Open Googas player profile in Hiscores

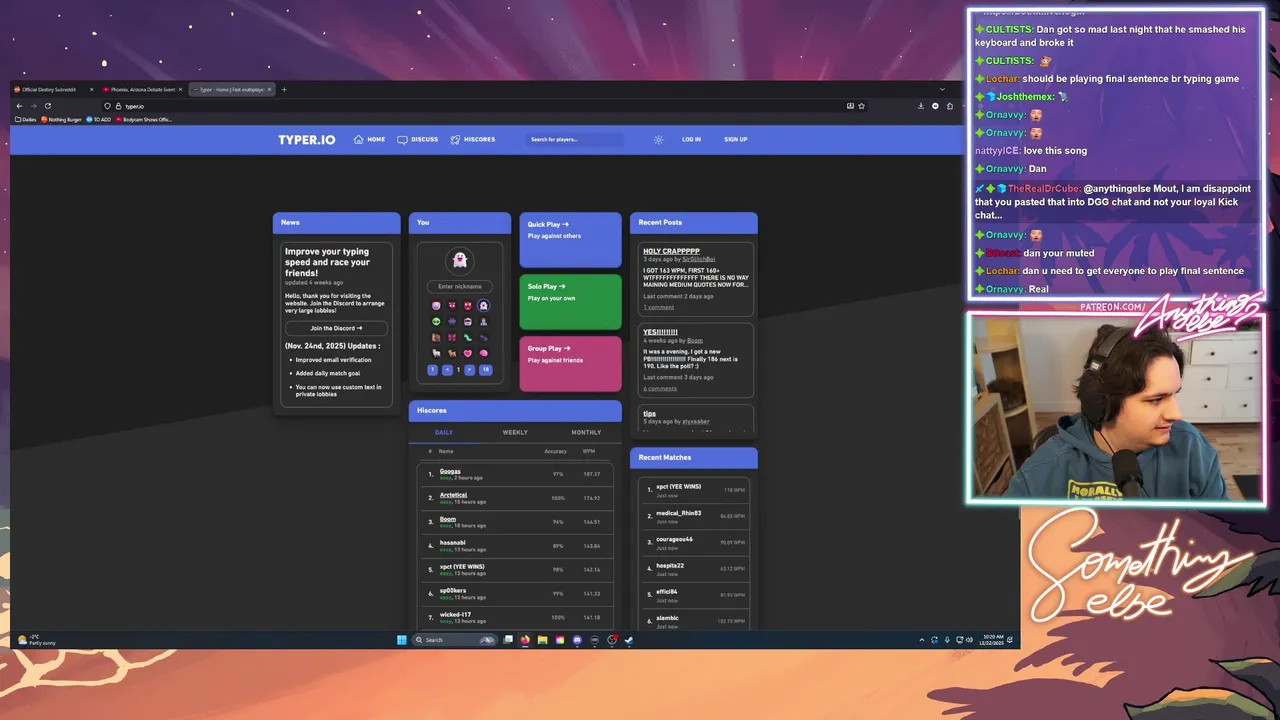[450, 471]
